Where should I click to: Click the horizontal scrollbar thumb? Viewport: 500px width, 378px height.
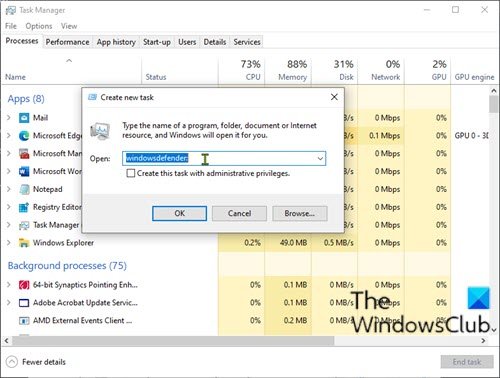tap(173, 341)
